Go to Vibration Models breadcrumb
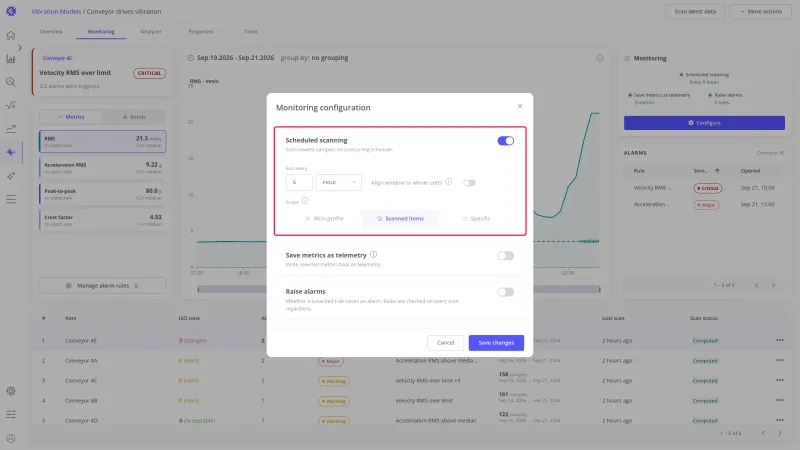 coord(56,11)
